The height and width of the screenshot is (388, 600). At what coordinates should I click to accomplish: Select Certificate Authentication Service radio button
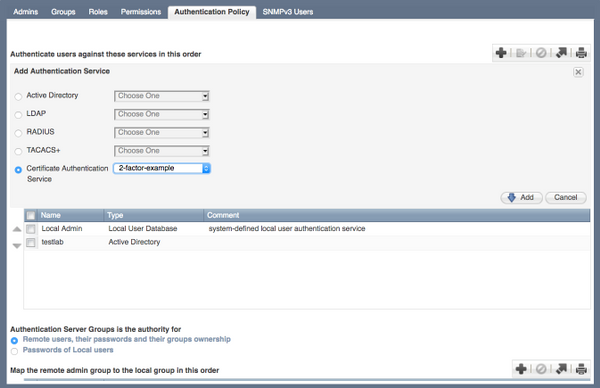click(x=18, y=170)
